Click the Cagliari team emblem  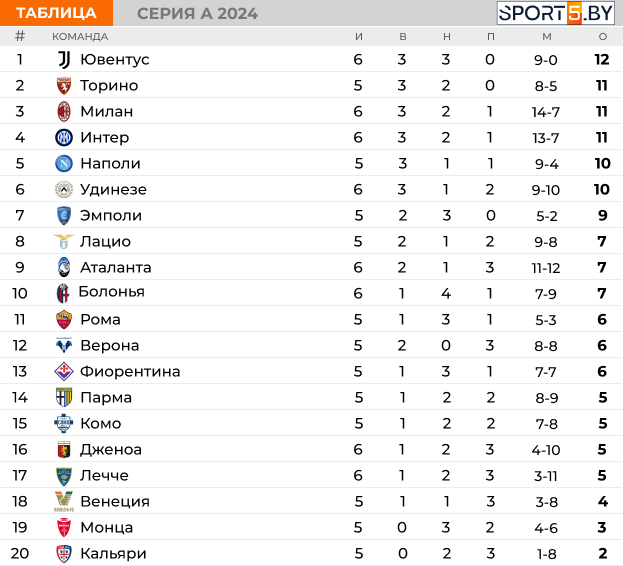click(64, 554)
